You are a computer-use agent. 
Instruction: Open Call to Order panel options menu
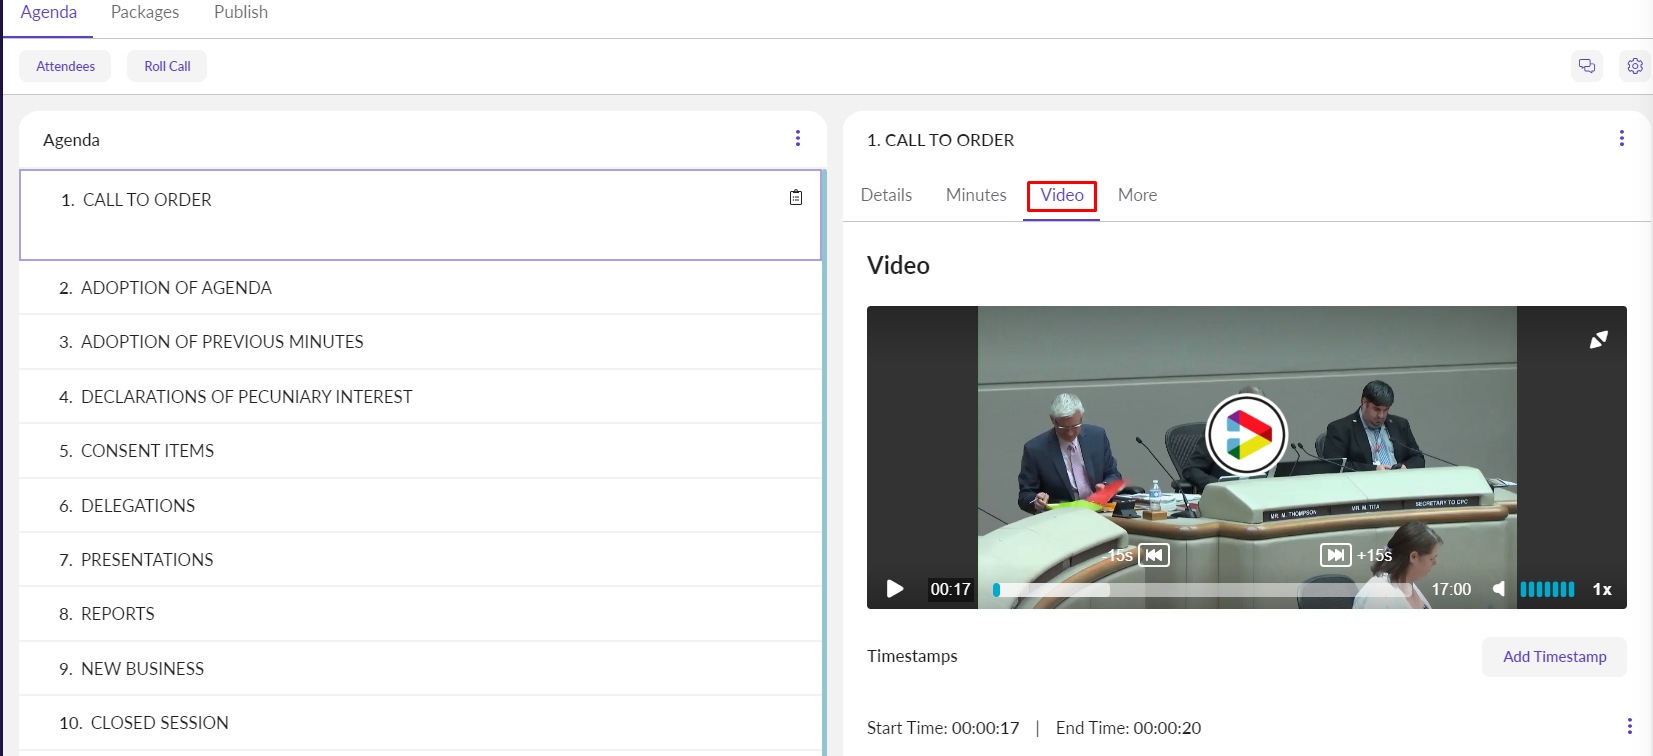click(1621, 138)
